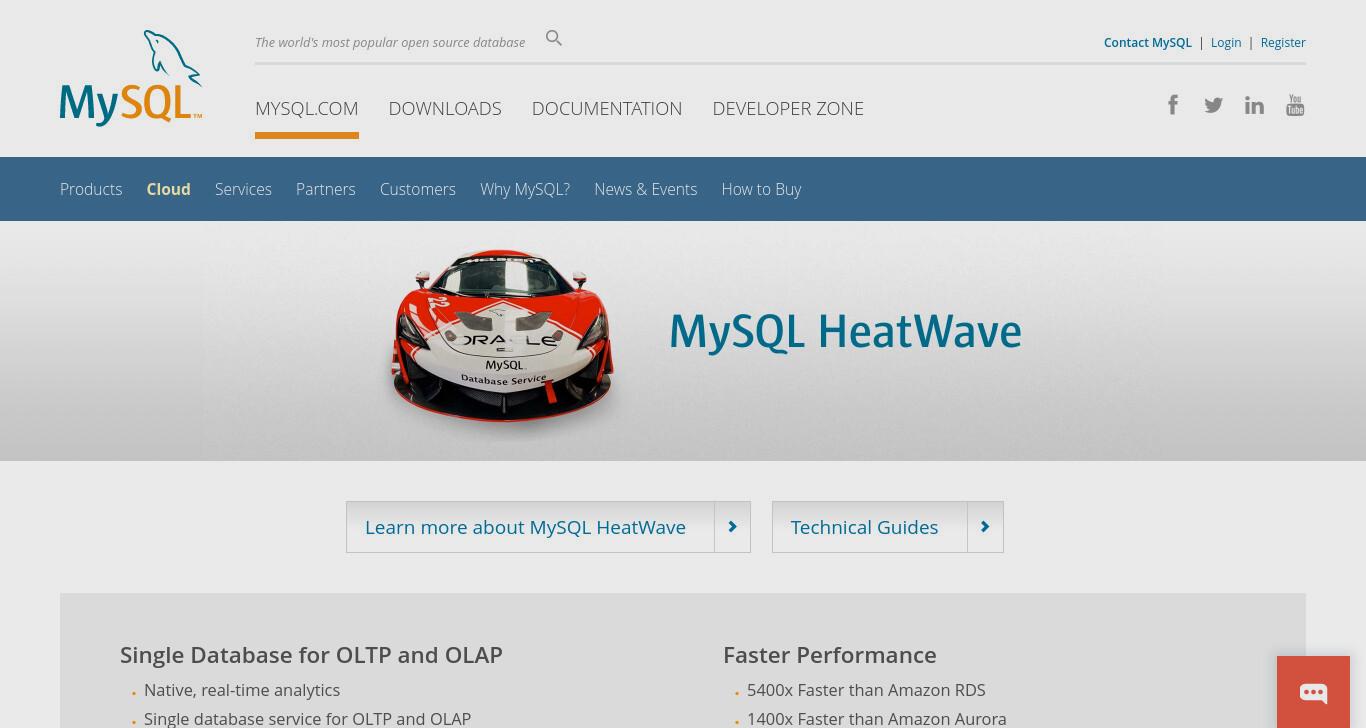Click the Register link
This screenshot has height=728, width=1366.
pyautogui.click(x=1283, y=42)
